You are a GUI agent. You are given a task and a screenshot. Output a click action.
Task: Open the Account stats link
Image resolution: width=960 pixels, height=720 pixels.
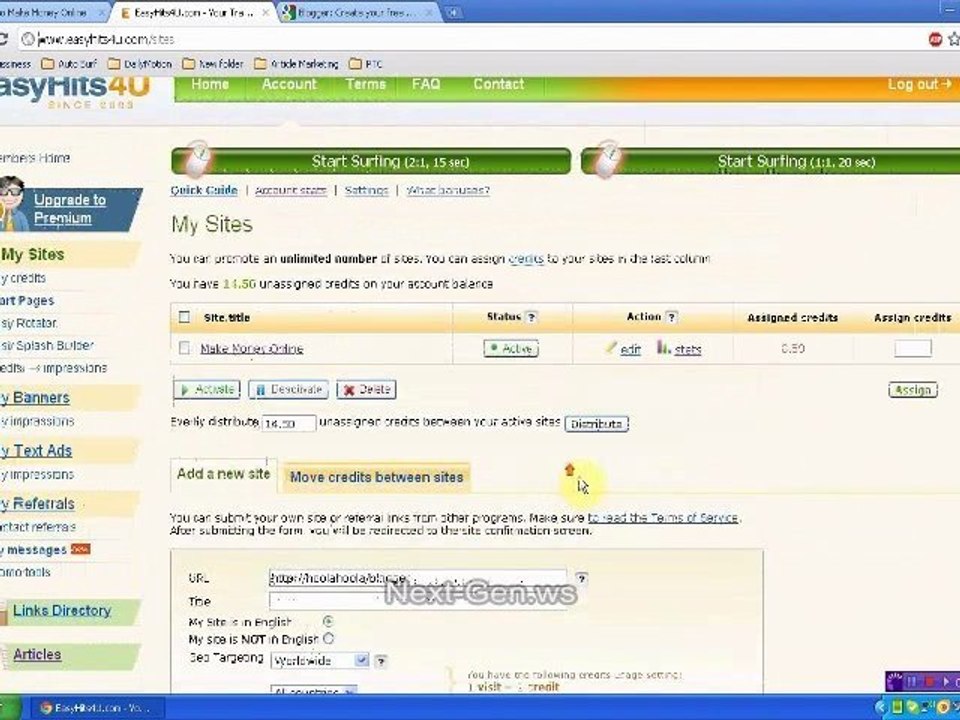[291, 190]
